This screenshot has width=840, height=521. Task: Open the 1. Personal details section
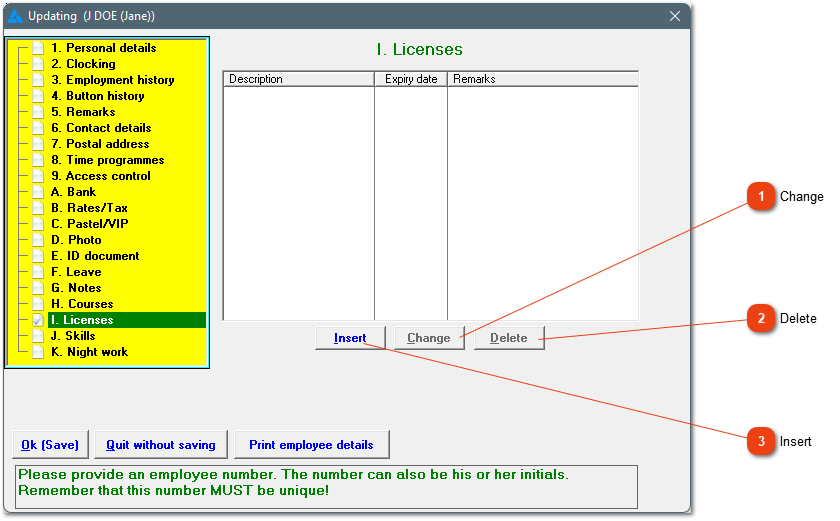pyautogui.click(x=103, y=48)
